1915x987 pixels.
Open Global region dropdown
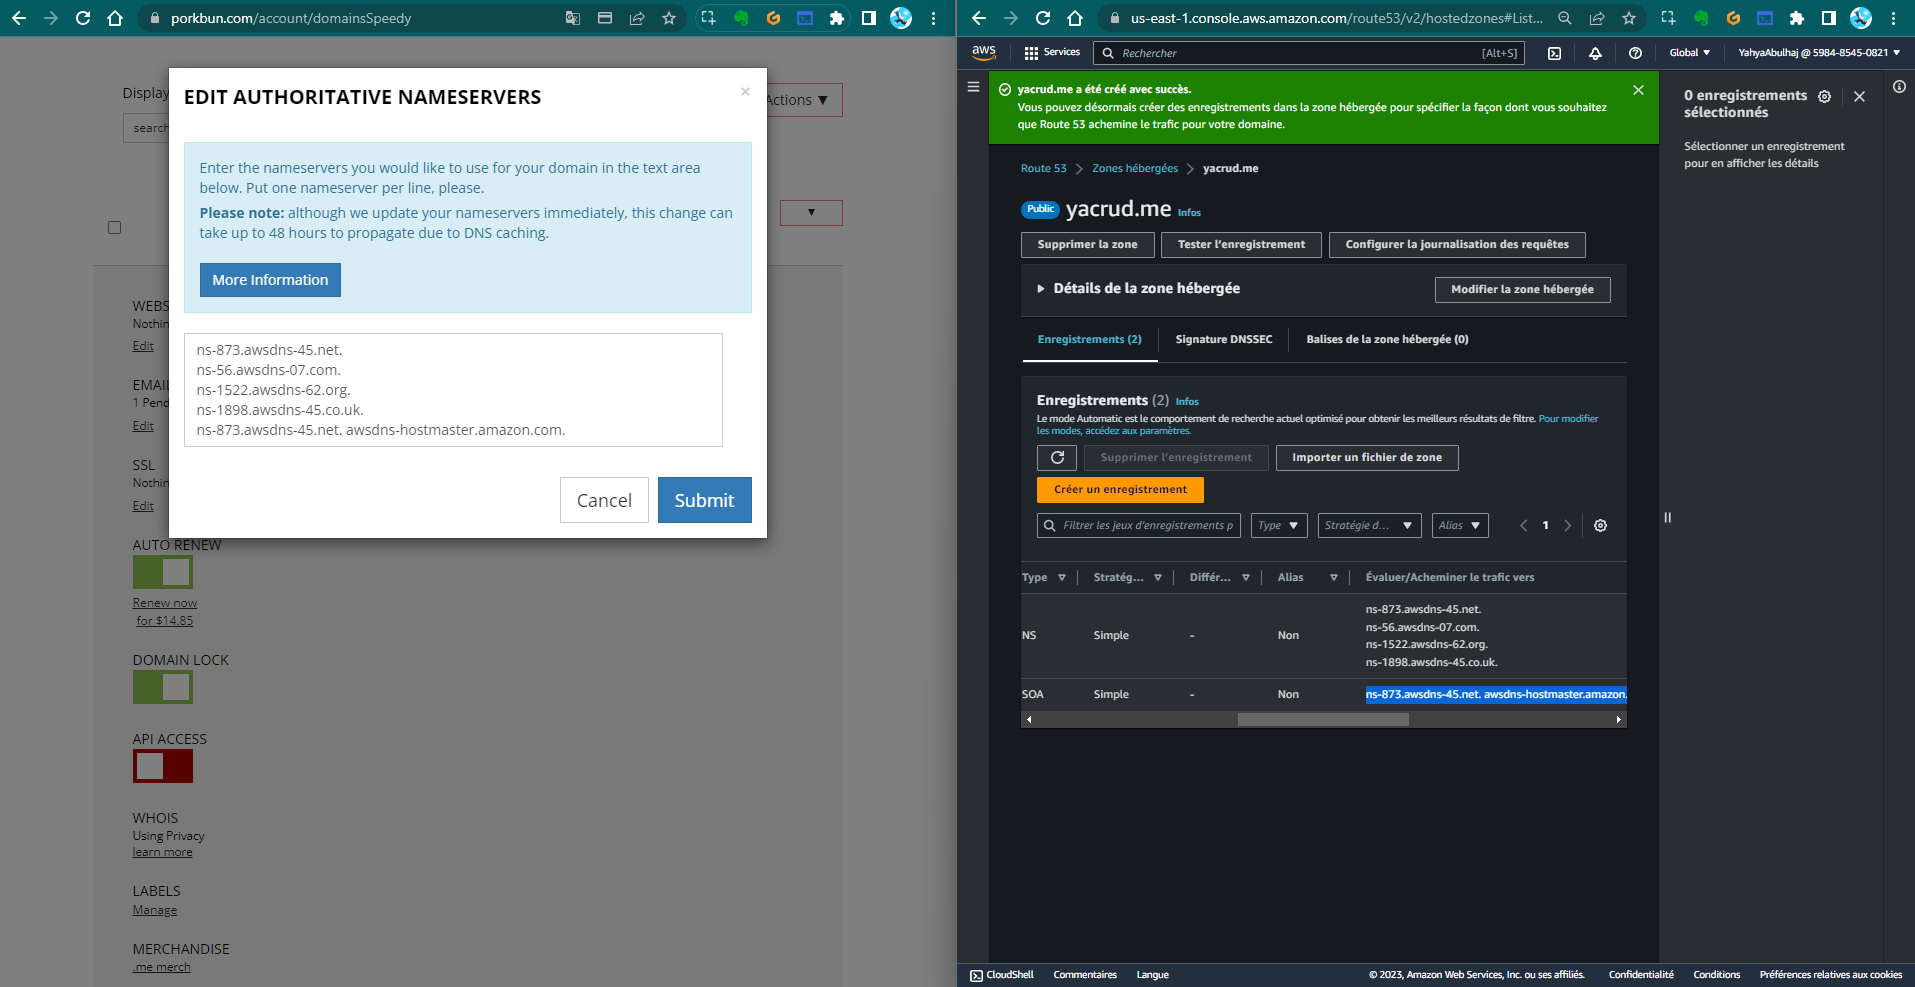[x=1690, y=53]
